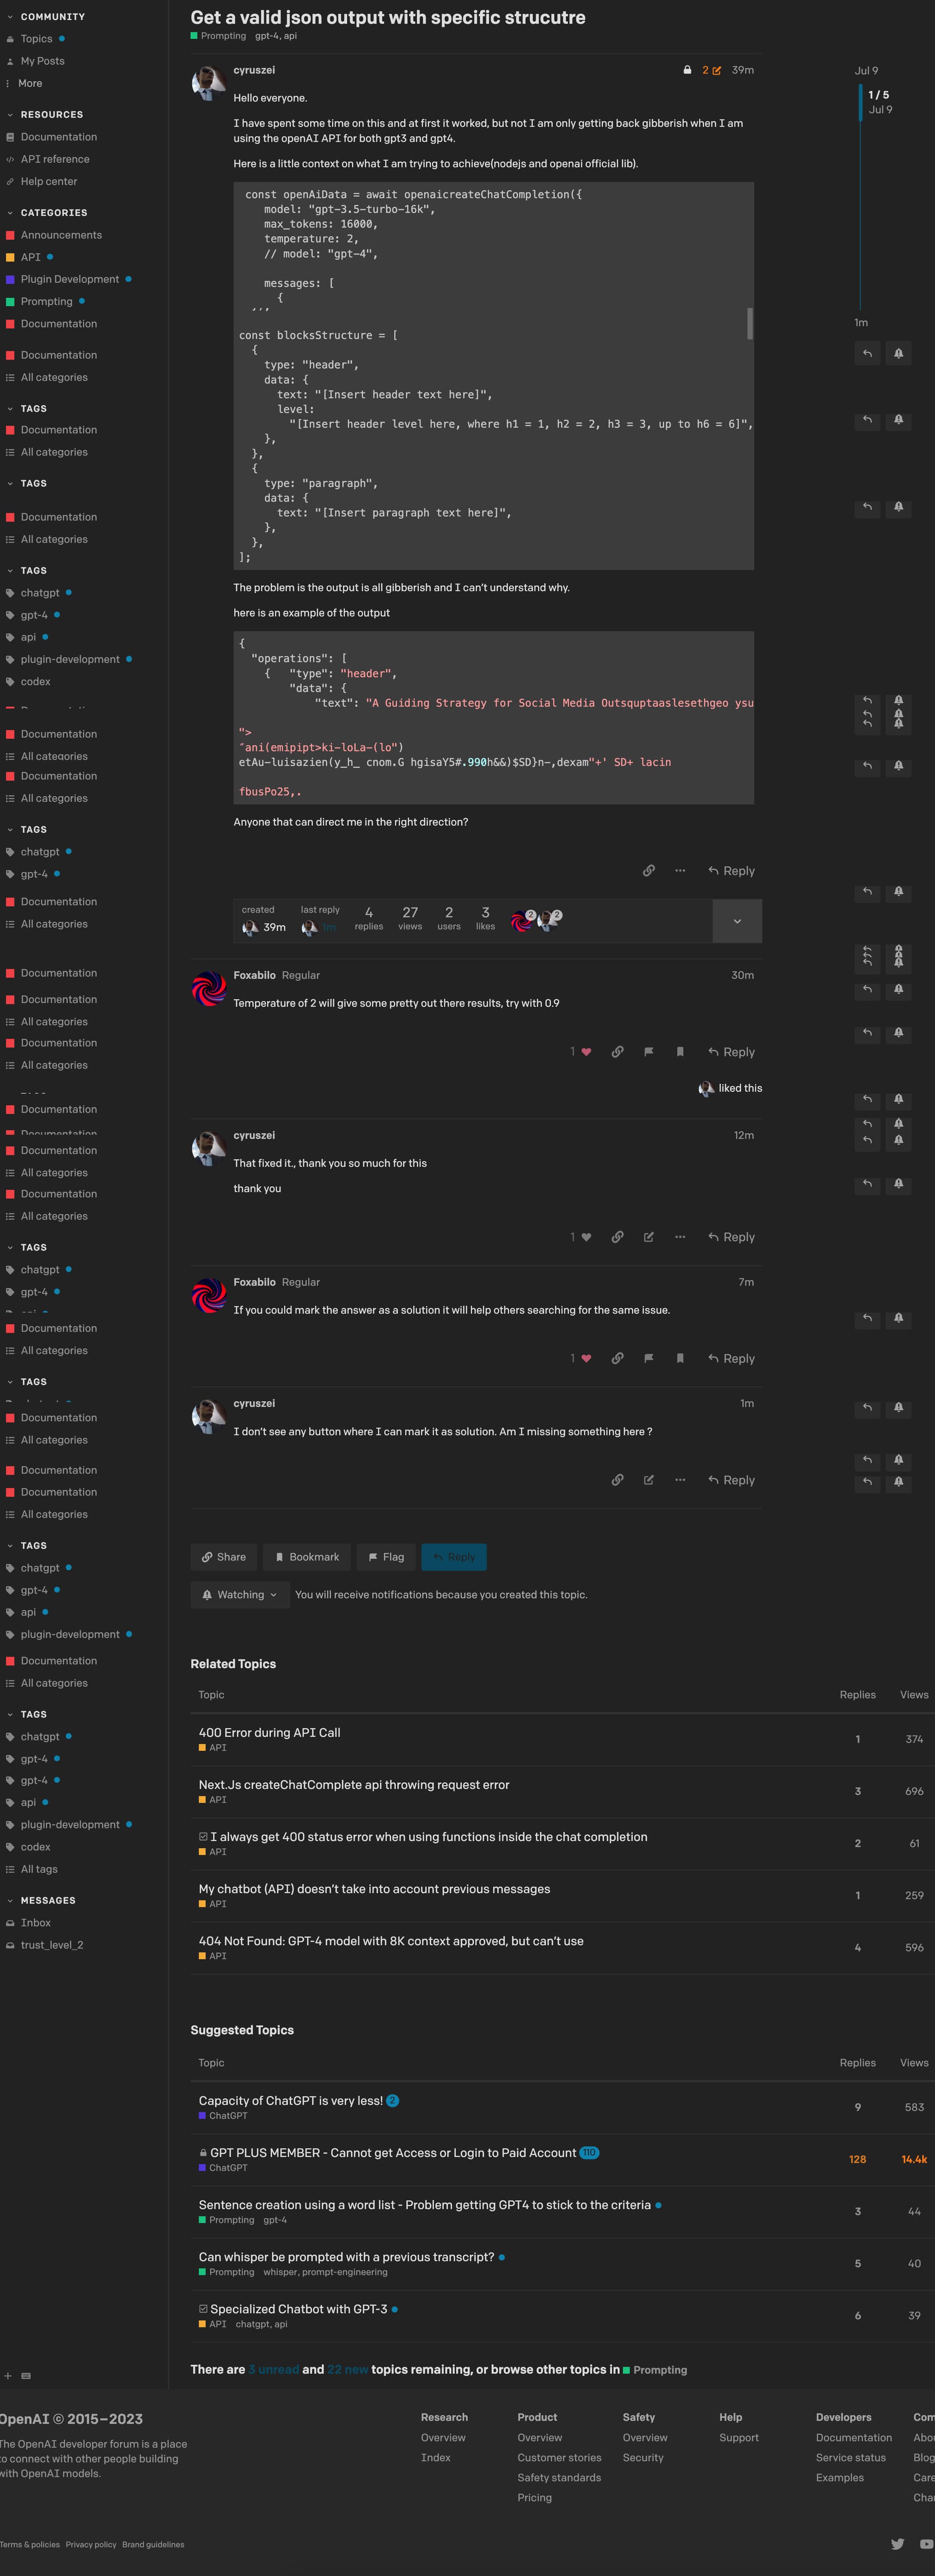Open Topics in the Community sidebar

pos(37,39)
